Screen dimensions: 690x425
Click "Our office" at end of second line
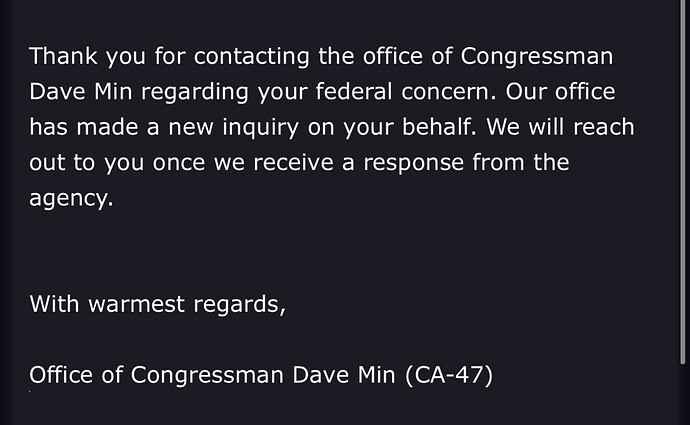[x=556, y=92]
